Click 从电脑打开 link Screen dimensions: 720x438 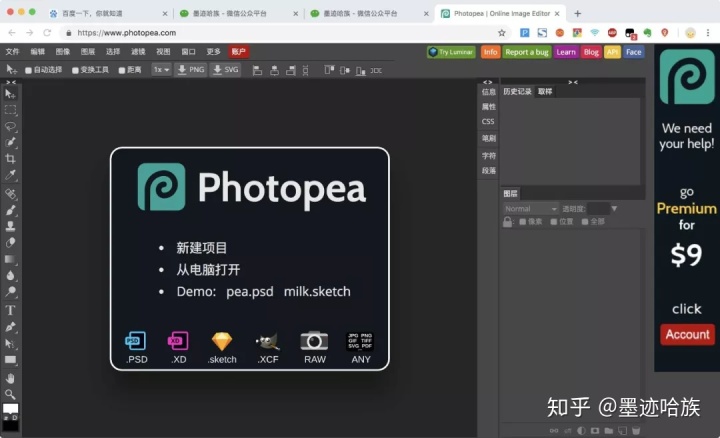pos(208,270)
